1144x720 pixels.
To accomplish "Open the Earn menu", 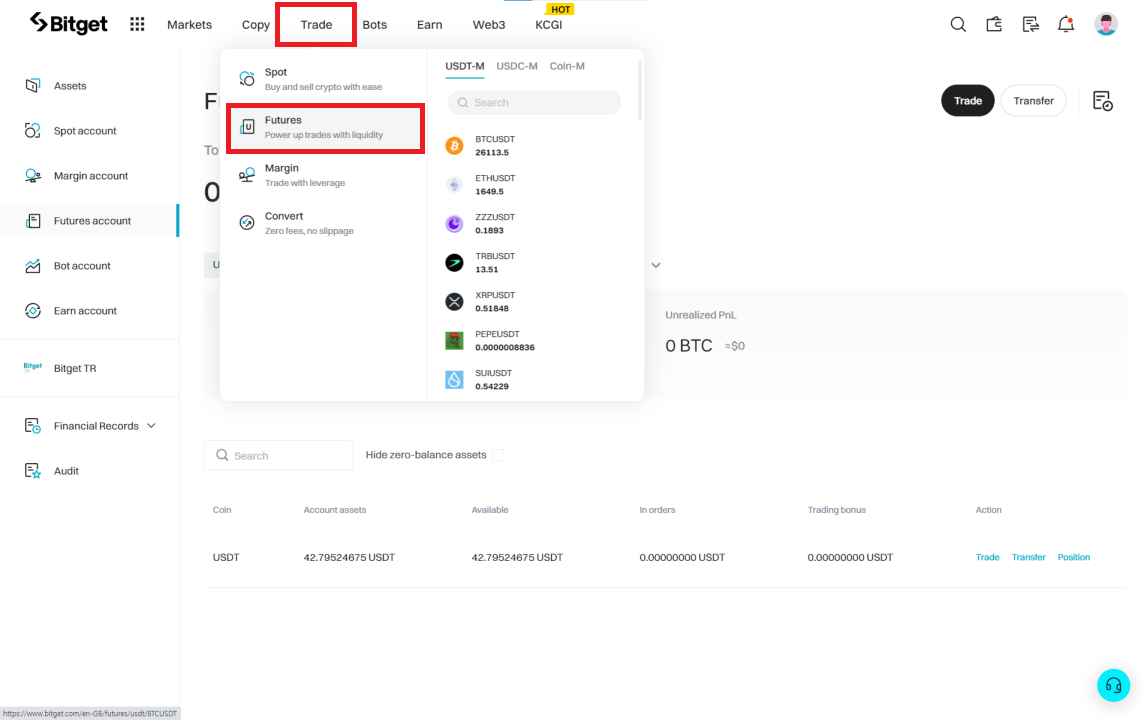I will click(x=429, y=25).
